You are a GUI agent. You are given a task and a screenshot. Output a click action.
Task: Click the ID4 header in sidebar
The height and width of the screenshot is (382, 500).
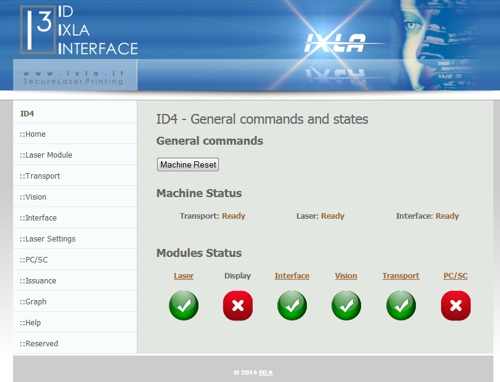pyautogui.click(x=27, y=114)
